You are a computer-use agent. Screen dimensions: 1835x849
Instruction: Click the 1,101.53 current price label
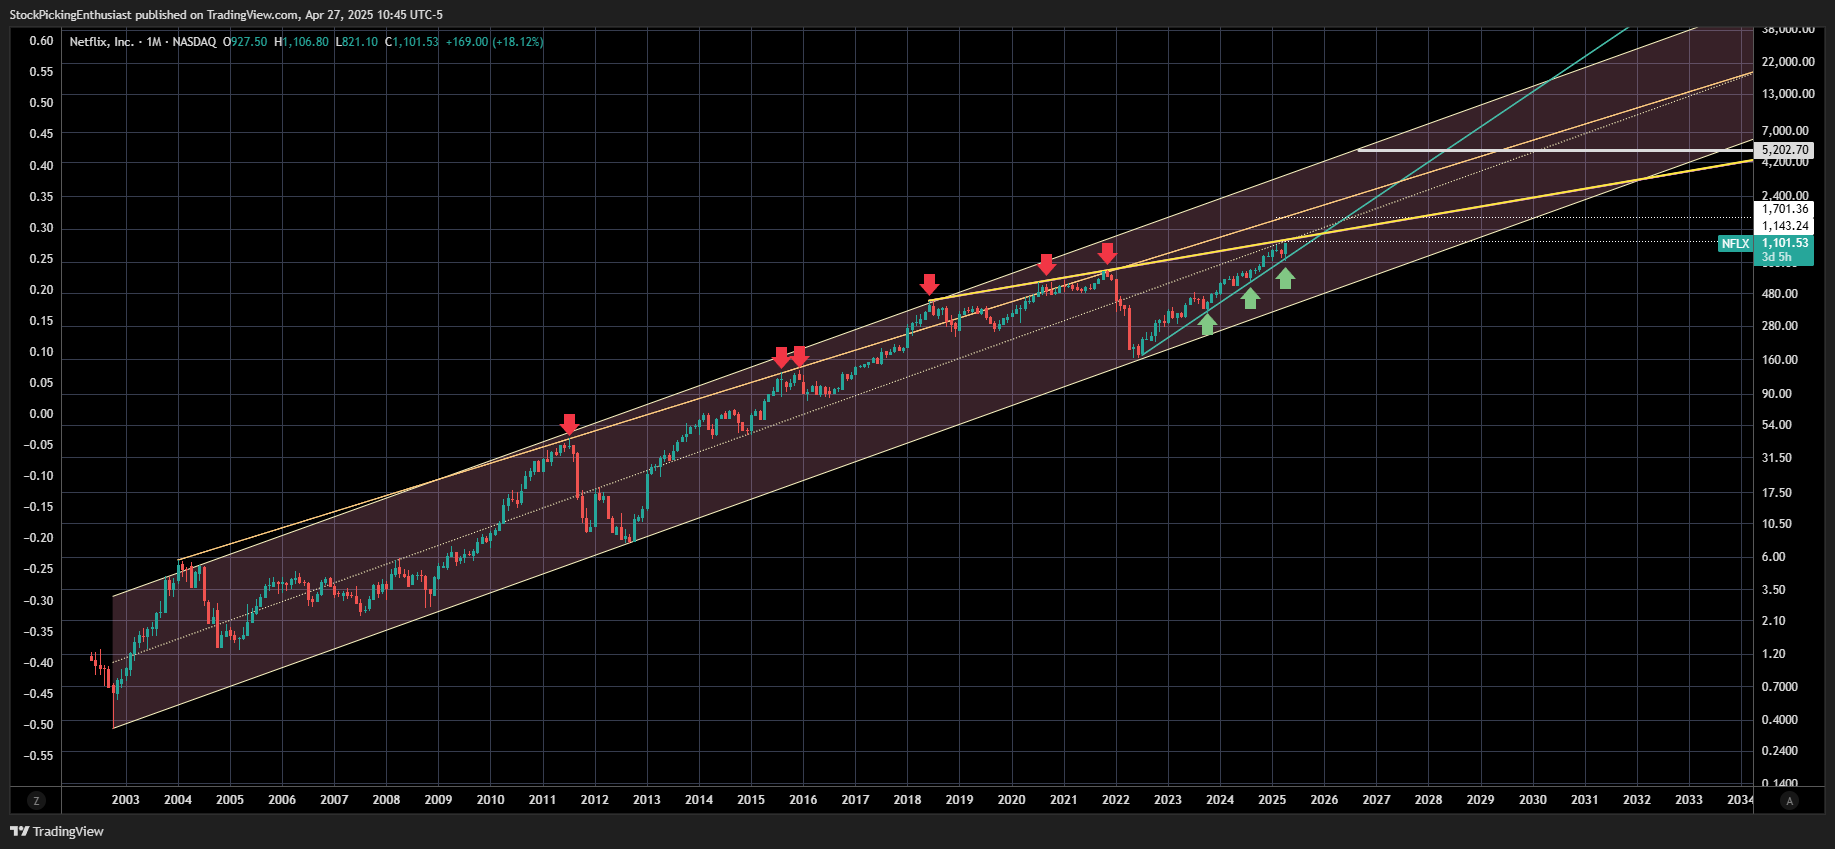[x=1784, y=243]
